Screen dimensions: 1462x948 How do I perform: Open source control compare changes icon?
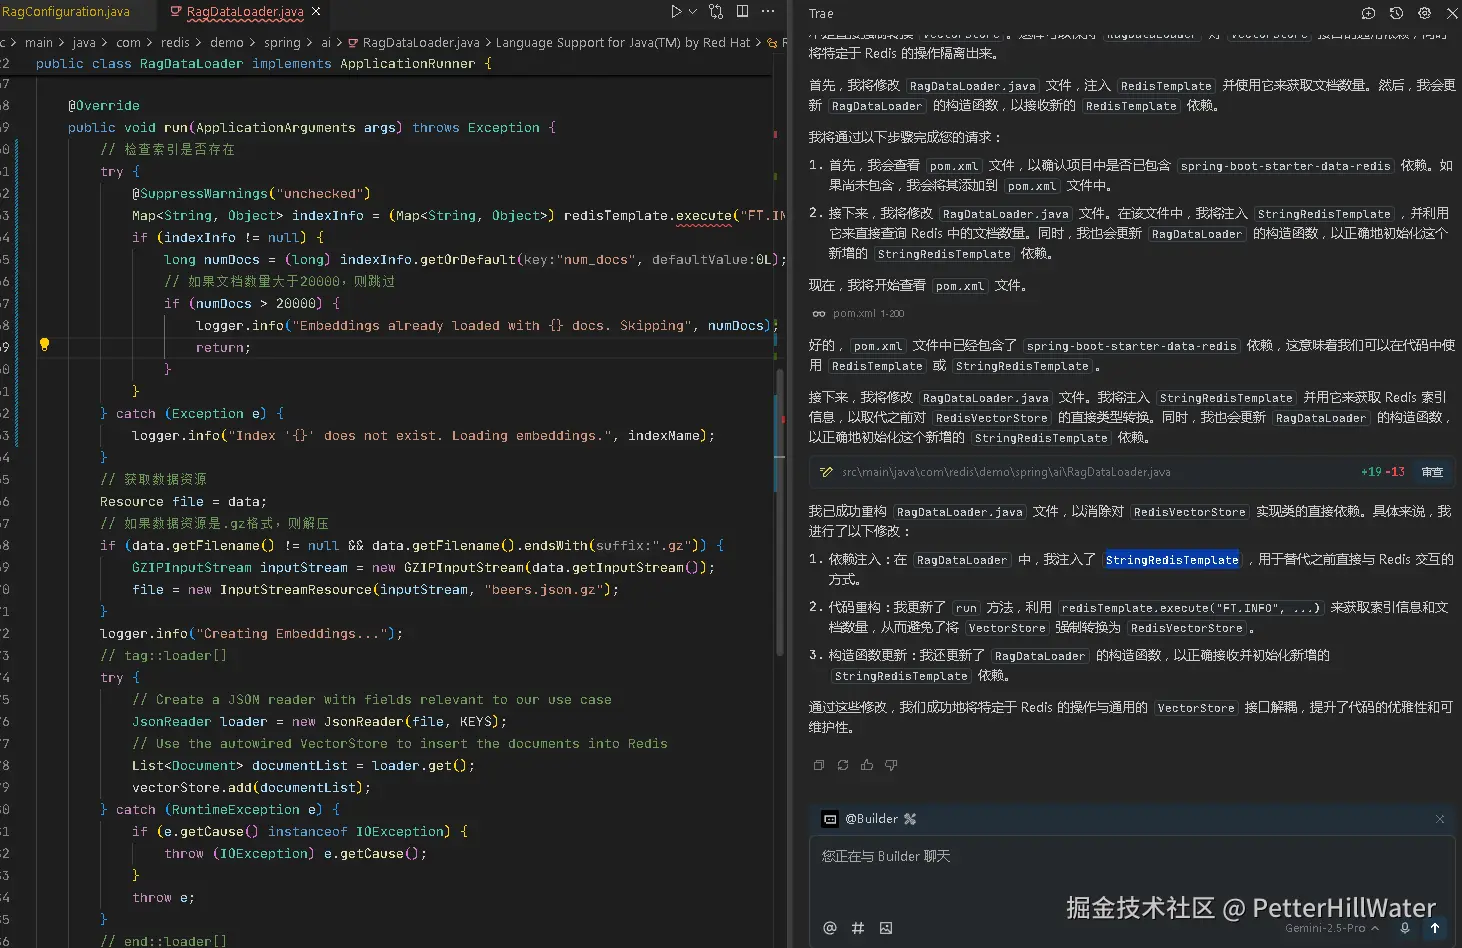coord(716,12)
